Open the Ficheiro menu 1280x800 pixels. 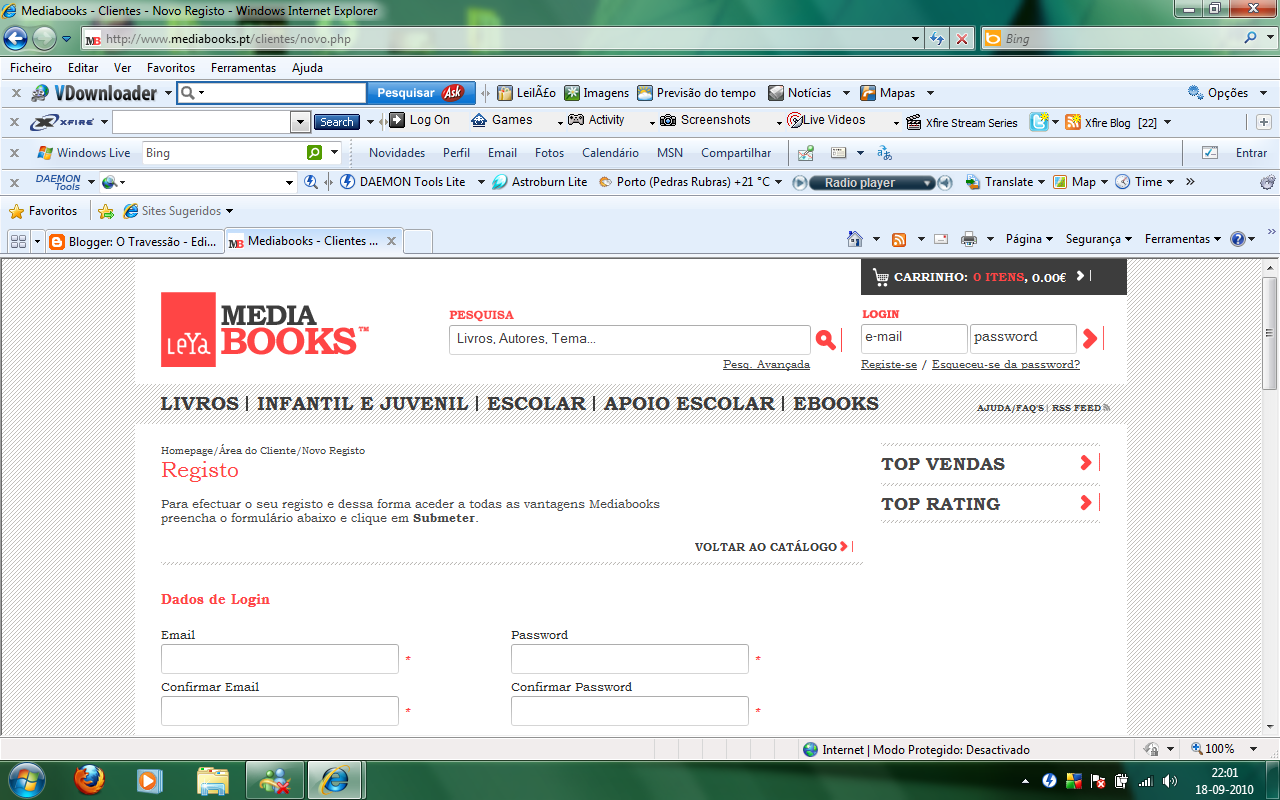pyautogui.click(x=31, y=68)
